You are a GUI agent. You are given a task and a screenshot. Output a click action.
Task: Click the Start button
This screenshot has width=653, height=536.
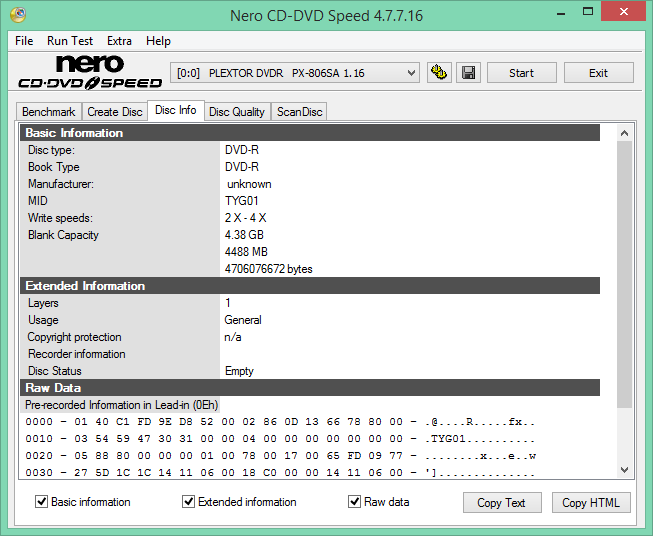521,73
